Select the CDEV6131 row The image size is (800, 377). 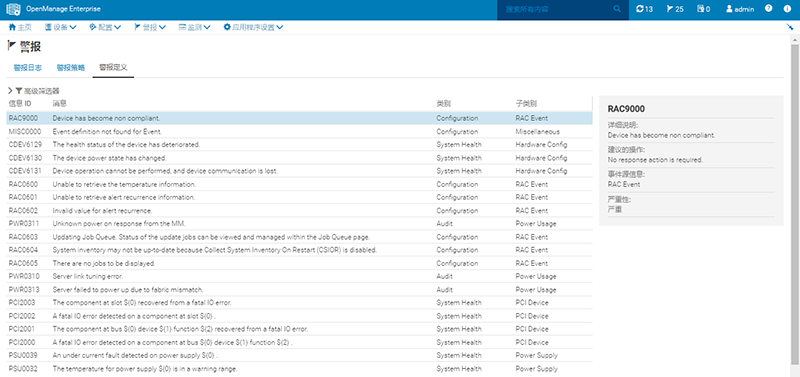(x=299, y=171)
